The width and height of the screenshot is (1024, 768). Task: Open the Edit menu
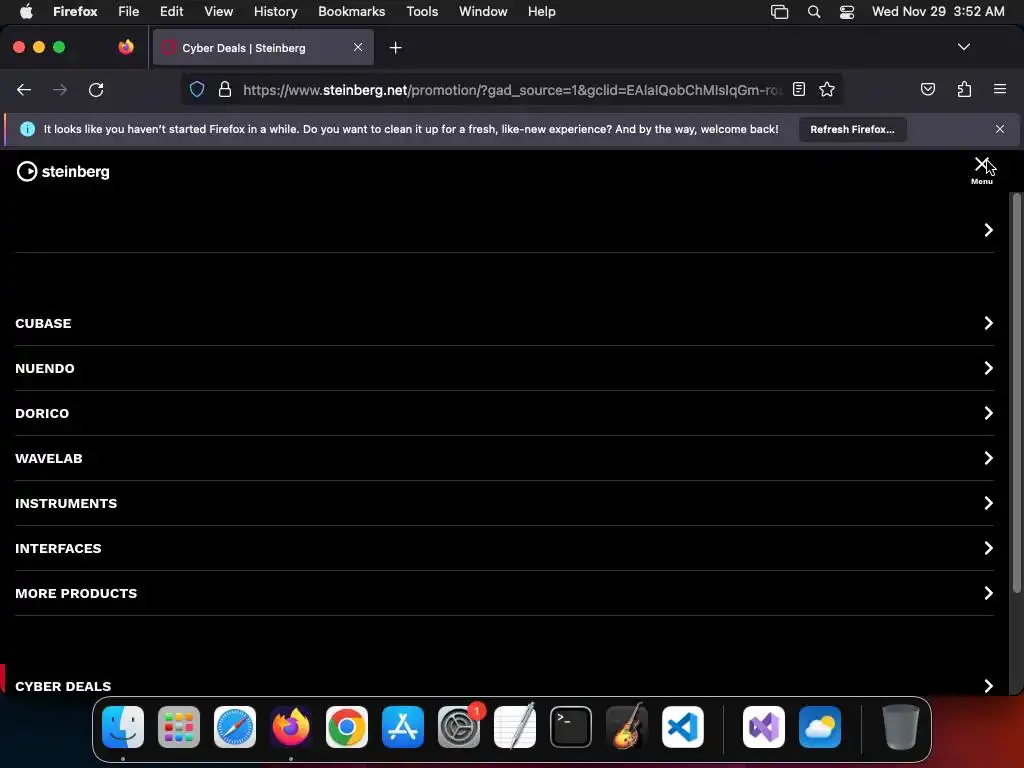coord(172,11)
